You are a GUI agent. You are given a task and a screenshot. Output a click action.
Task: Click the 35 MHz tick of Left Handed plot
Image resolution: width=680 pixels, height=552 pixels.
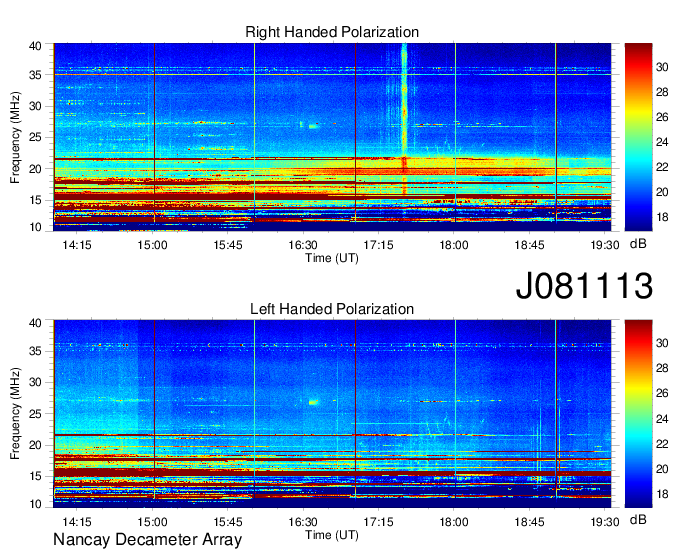[x=35, y=351]
